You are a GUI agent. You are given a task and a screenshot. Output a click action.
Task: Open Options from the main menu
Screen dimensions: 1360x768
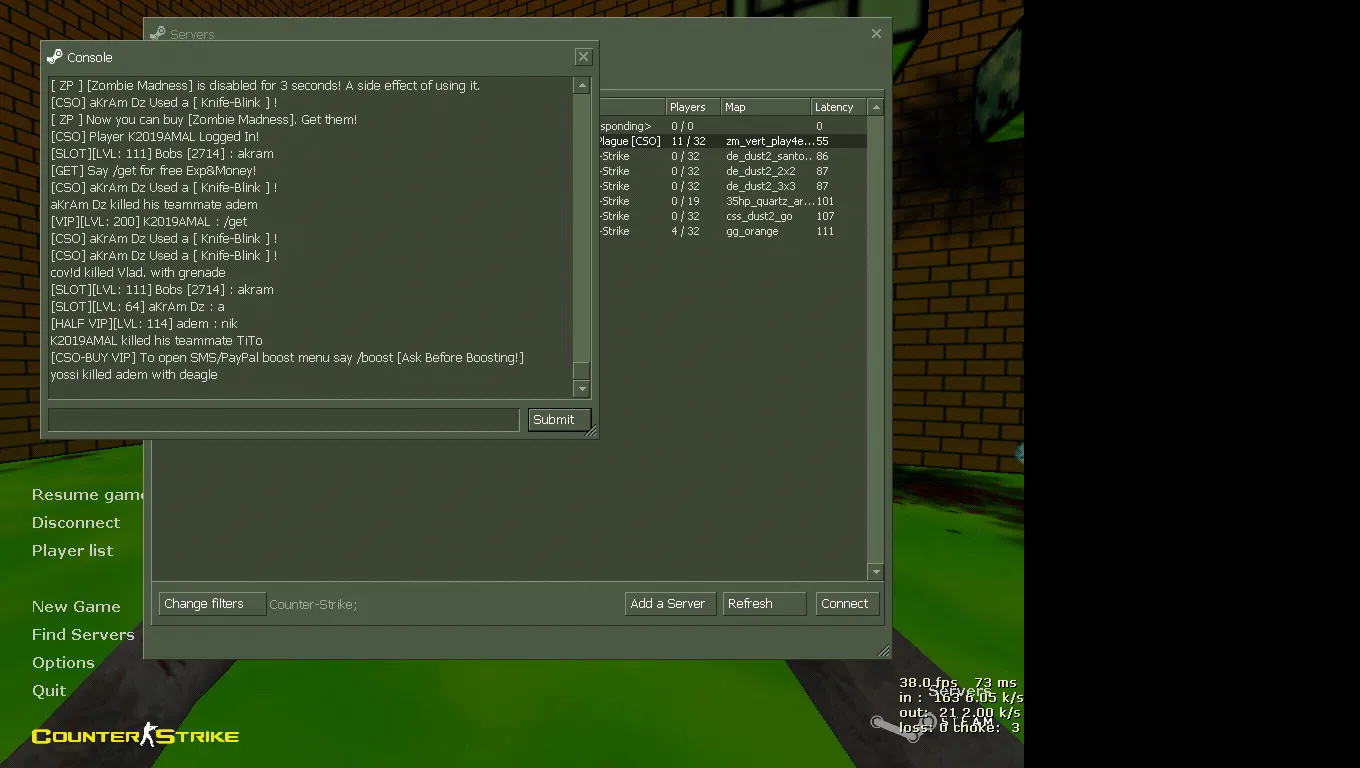[63, 663]
